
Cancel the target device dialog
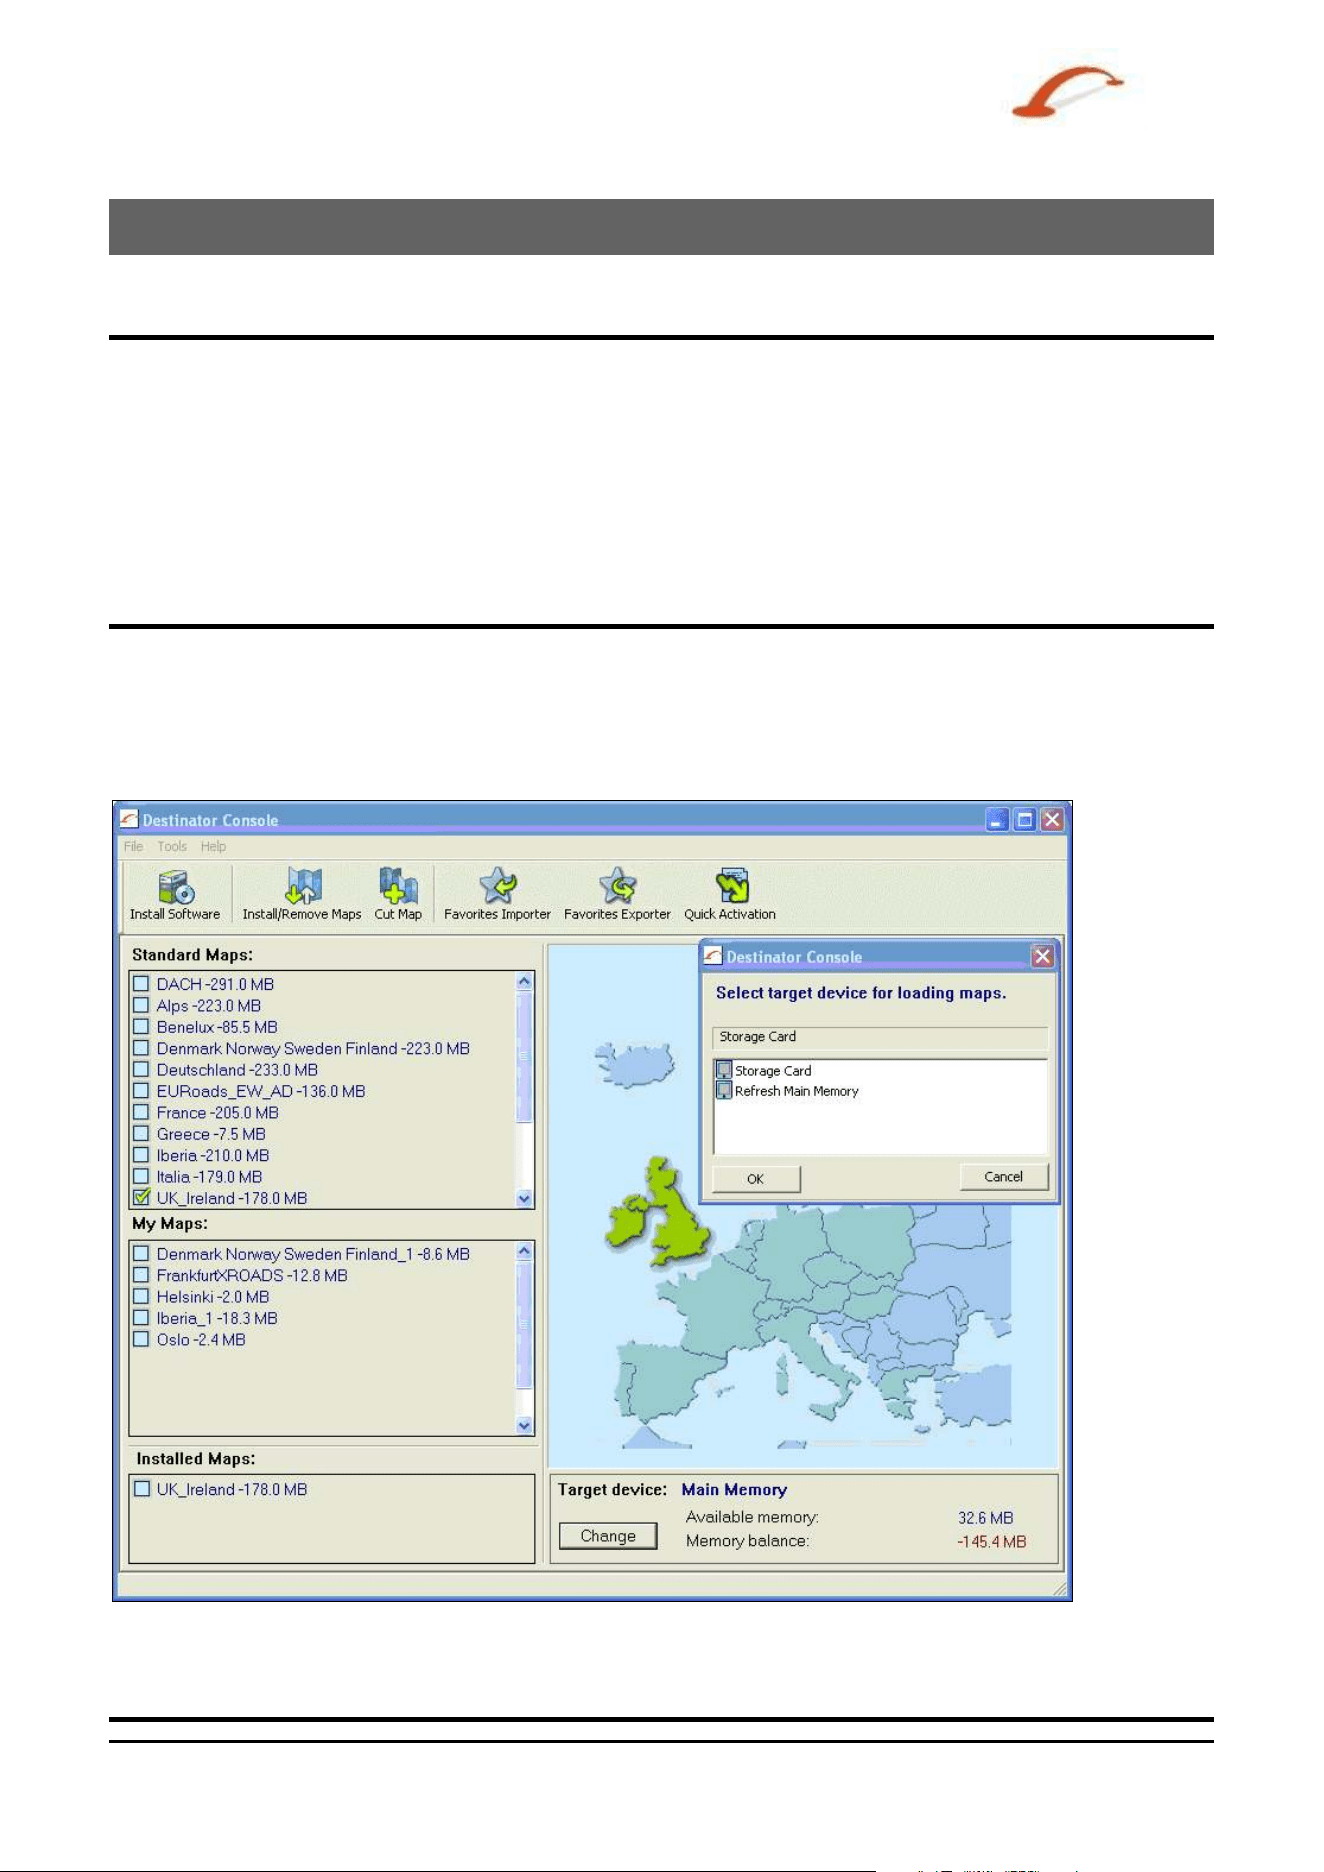click(x=1004, y=1177)
